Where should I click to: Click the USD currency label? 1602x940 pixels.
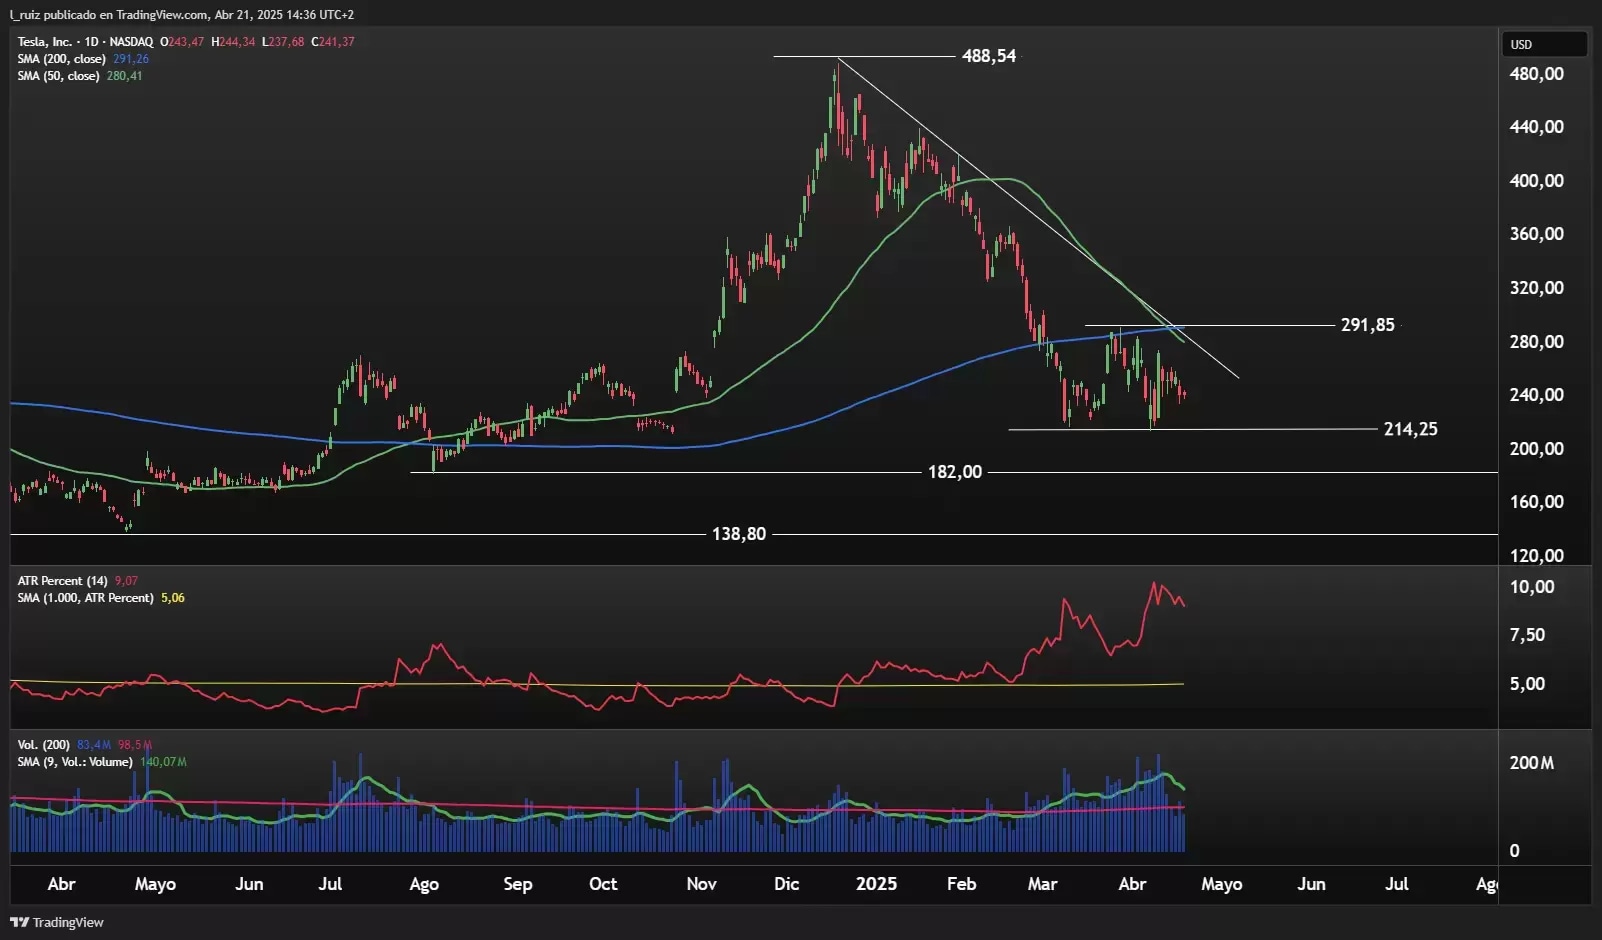click(x=1521, y=44)
